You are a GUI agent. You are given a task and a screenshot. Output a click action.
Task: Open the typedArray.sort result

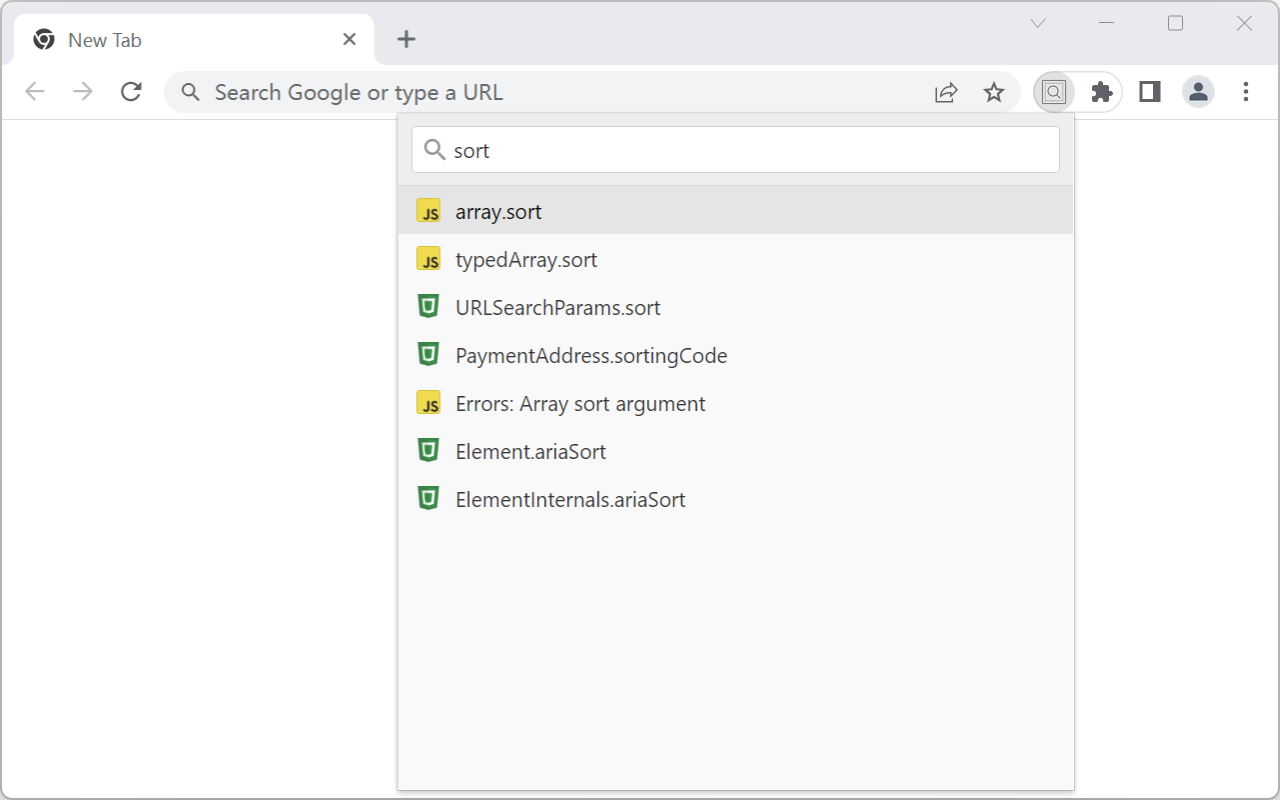[x=526, y=259]
